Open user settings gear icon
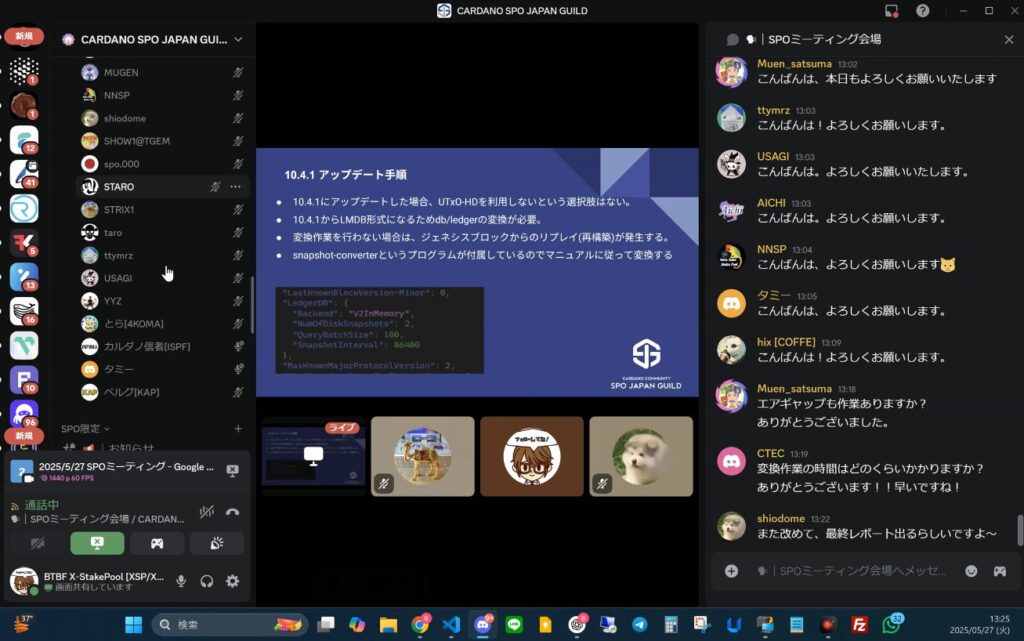The width and height of the screenshot is (1024, 641). pyautogui.click(x=232, y=581)
